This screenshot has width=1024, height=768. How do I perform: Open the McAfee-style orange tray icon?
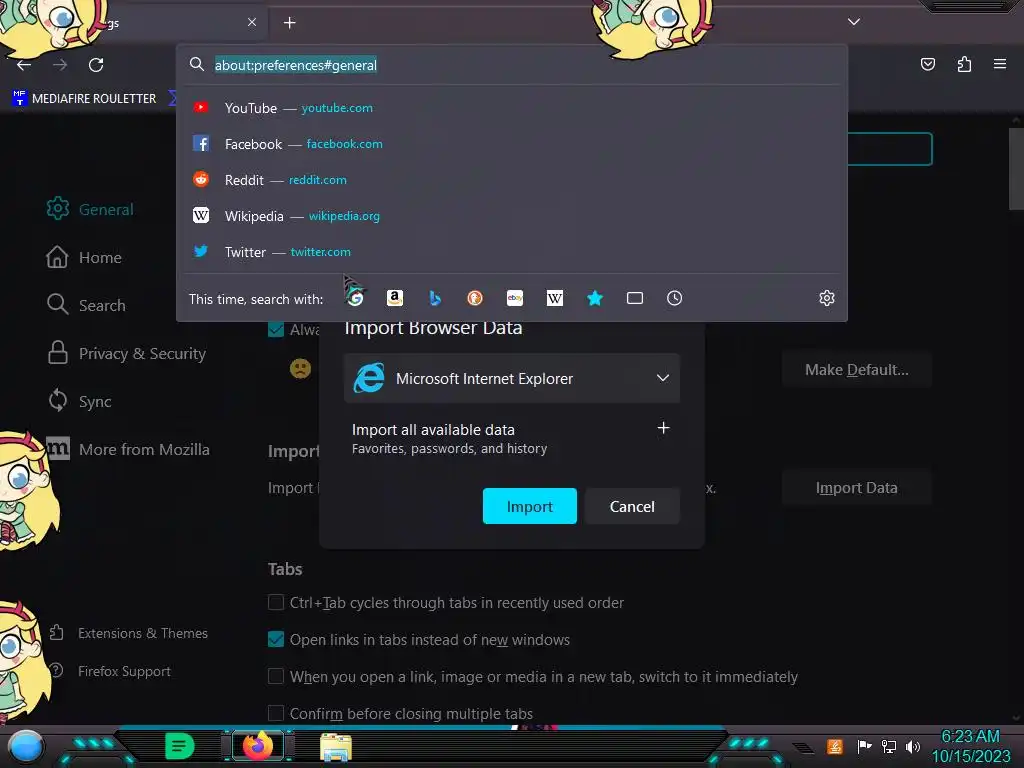(835, 746)
